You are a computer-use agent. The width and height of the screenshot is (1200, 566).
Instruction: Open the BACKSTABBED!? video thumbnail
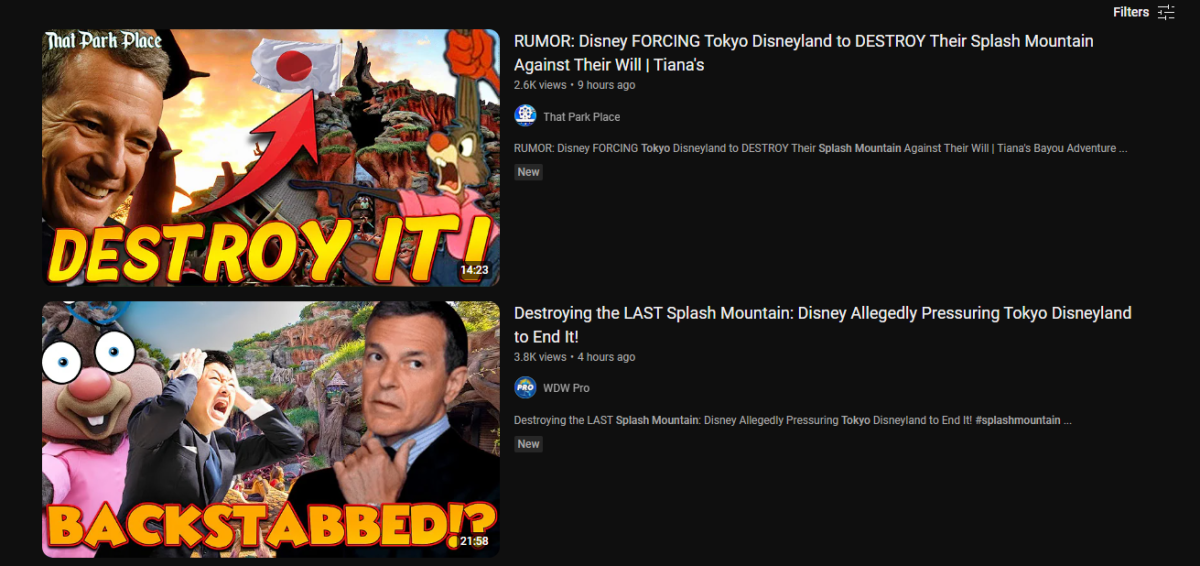pyautogui.click(x=271, y=430)
